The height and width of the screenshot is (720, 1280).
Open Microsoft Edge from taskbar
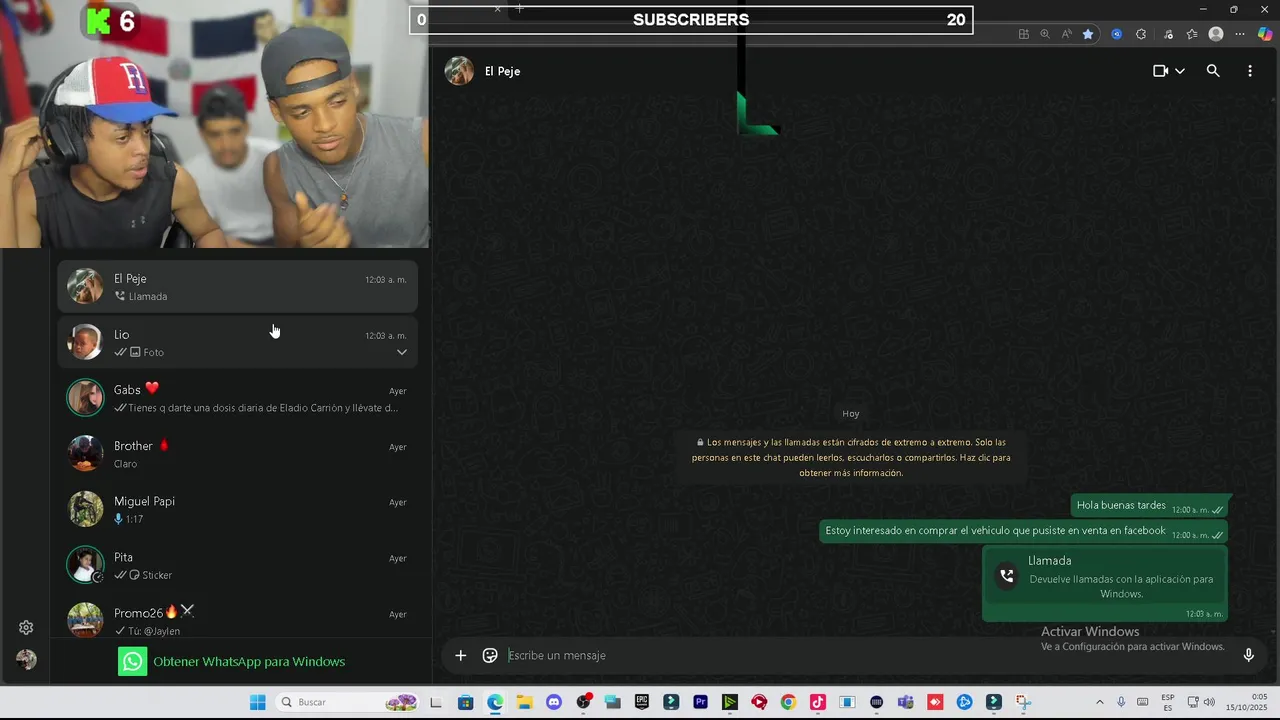coord(495,702)
